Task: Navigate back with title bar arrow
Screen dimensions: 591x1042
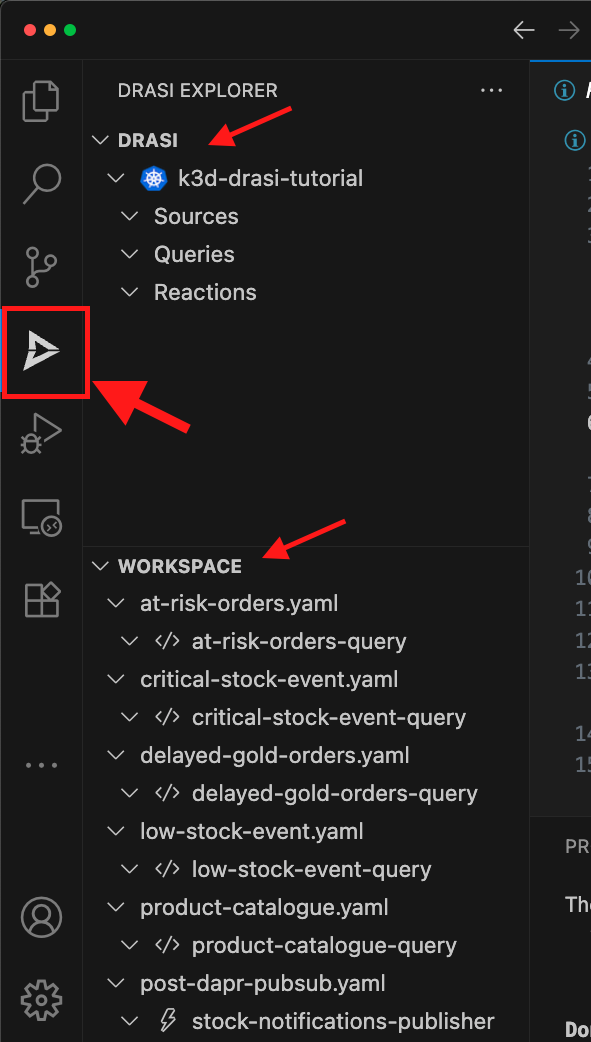Action: click(524, 30)
